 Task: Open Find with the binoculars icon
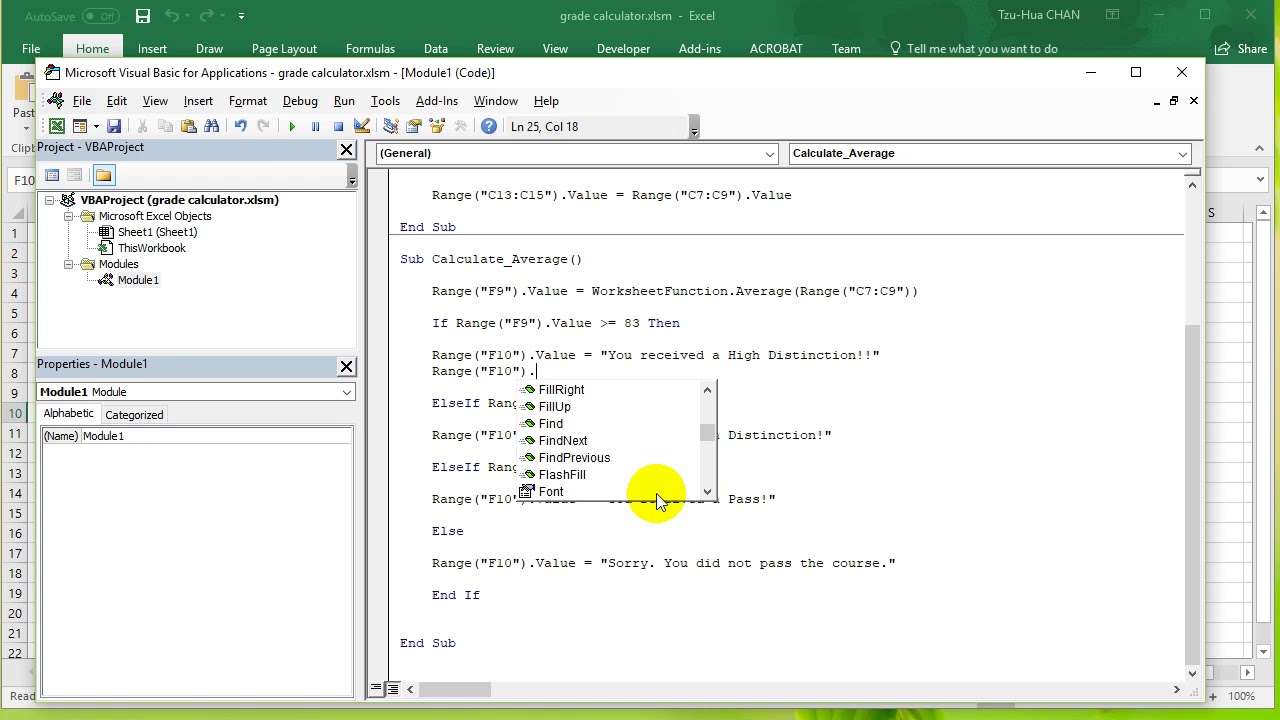pos(211,126)
